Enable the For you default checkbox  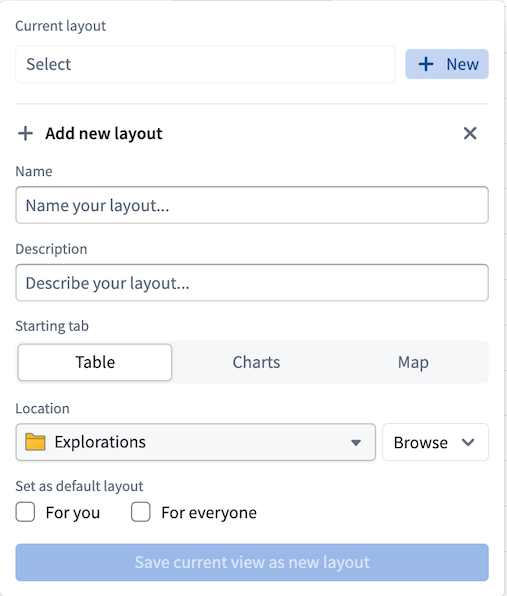pos(25,512)
